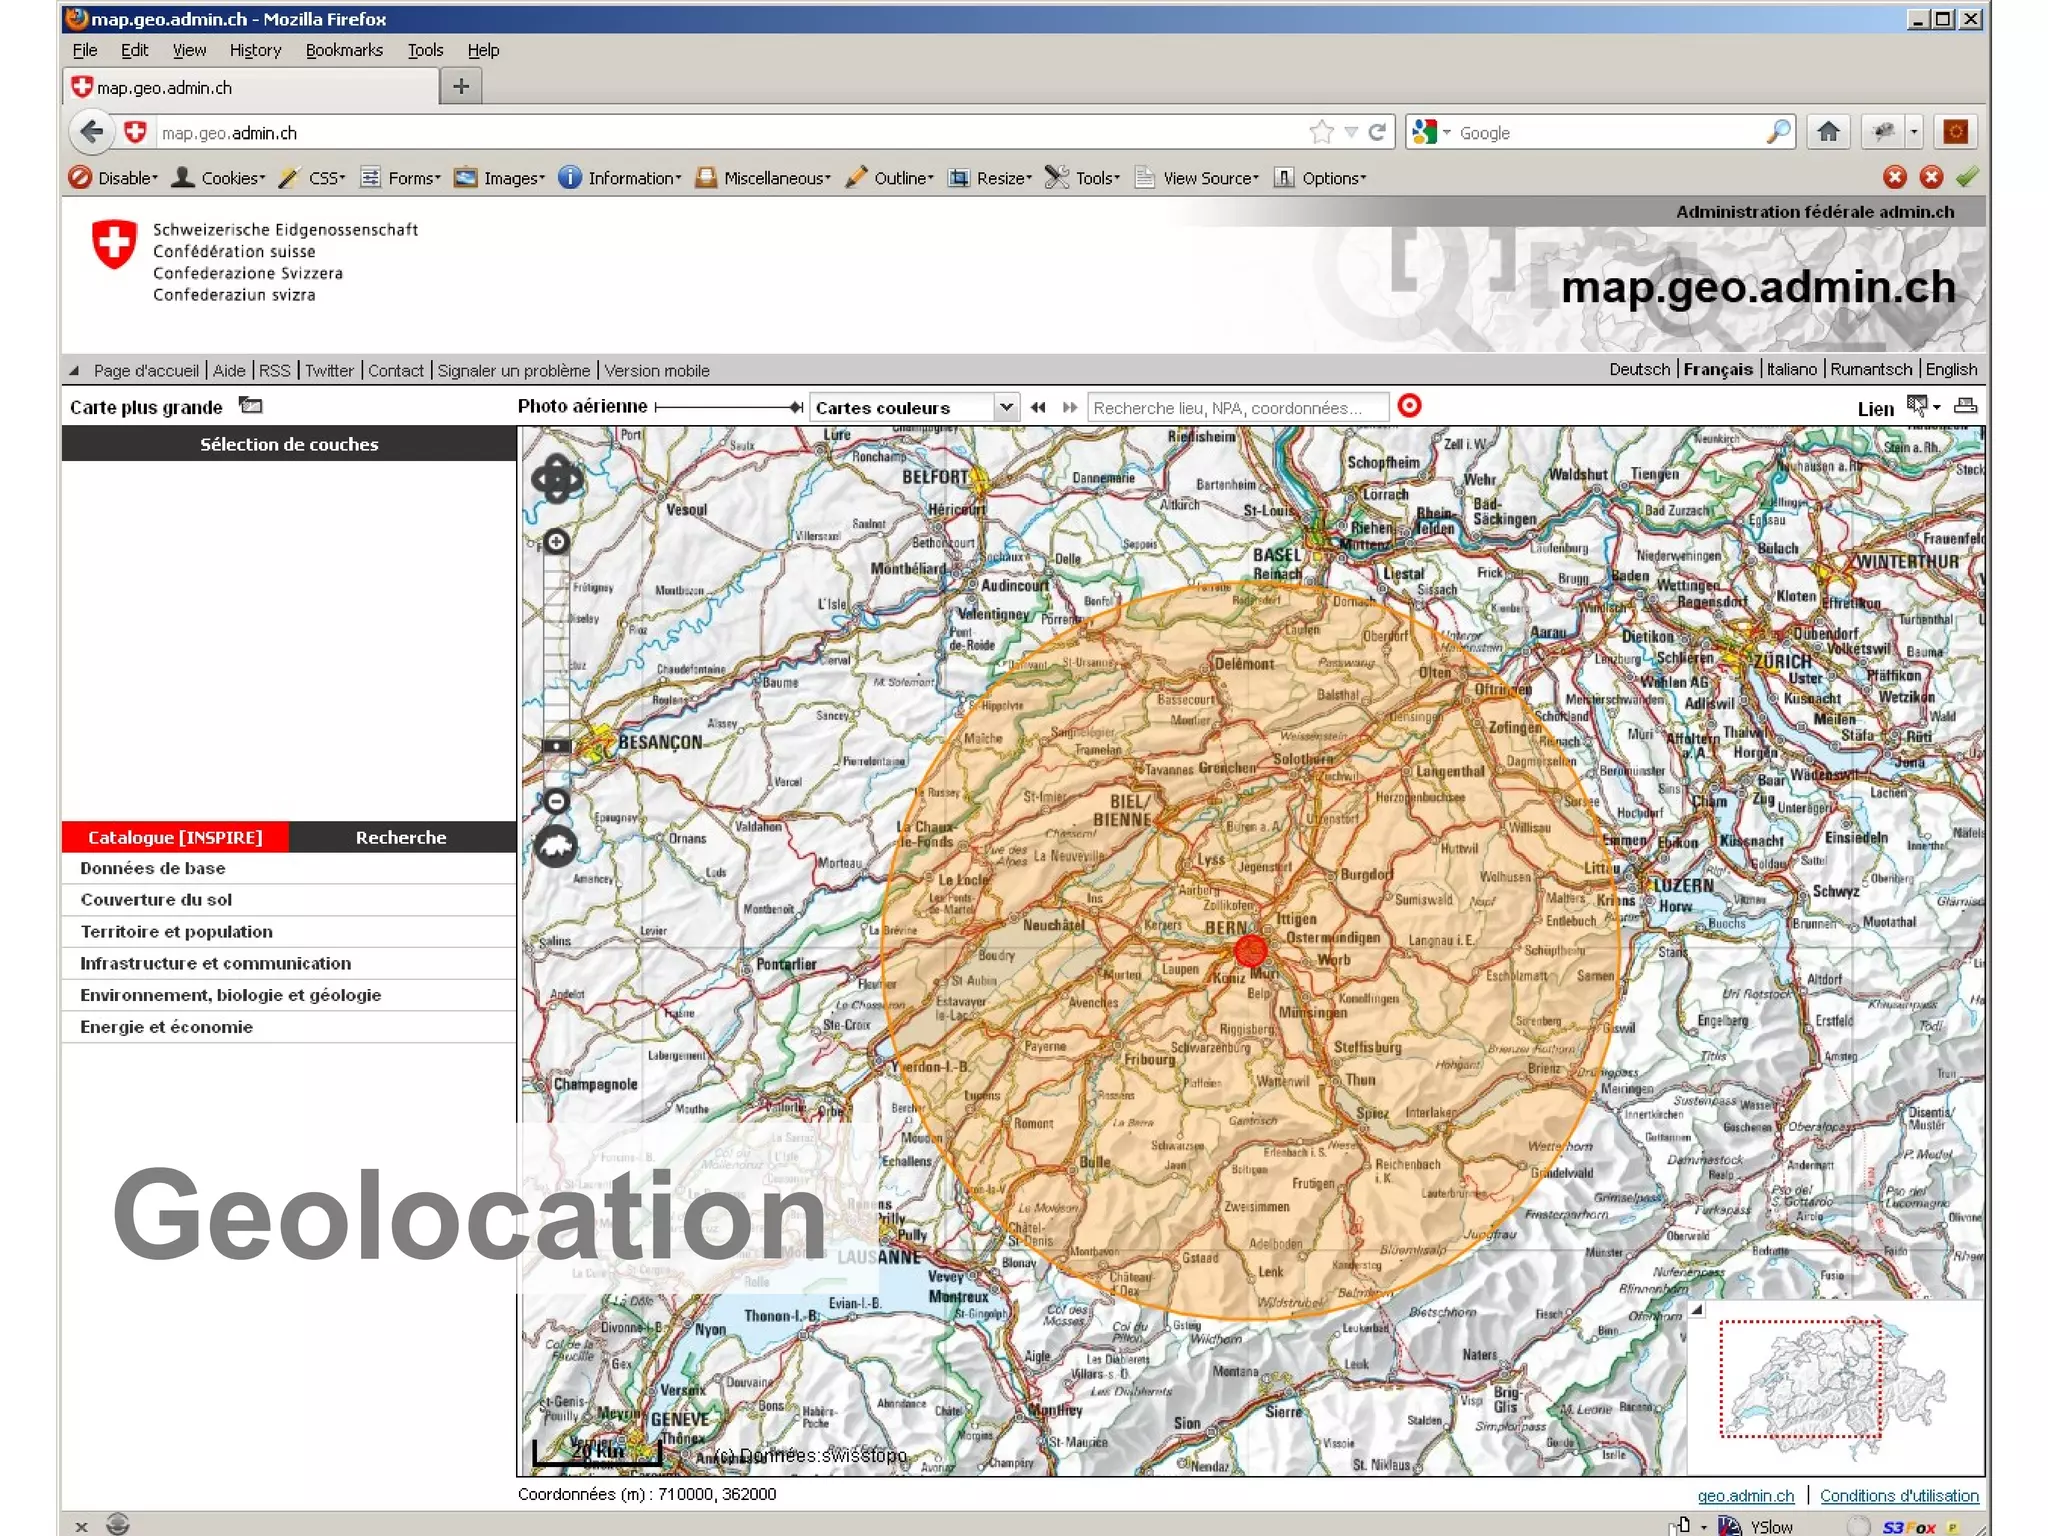The image size is (2048, 1536).
Task: Open the Forms developer toolbar menu
Action: coord(400,178)
